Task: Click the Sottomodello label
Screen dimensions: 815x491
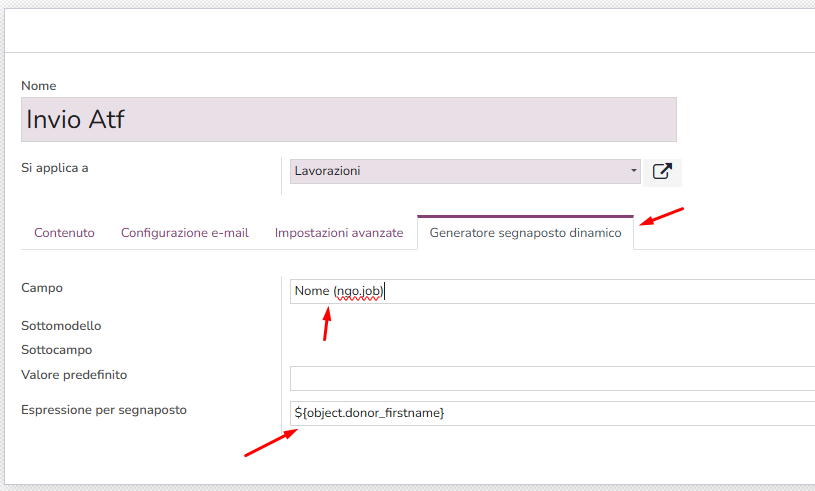Action: pyautogui.click(x=61, y=326)
